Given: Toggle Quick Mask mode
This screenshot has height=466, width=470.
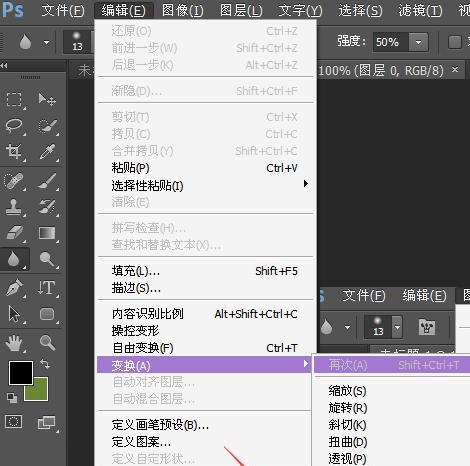Looking at the screenshot, I should pos(14,422).
